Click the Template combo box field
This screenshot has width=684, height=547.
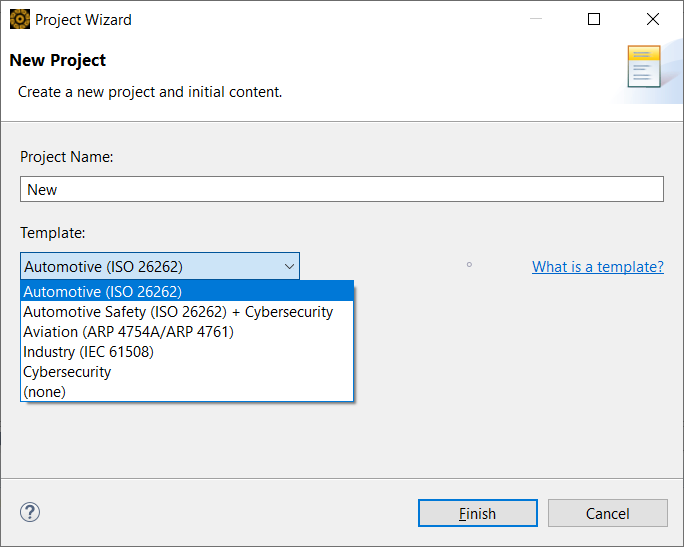[150, 266]
